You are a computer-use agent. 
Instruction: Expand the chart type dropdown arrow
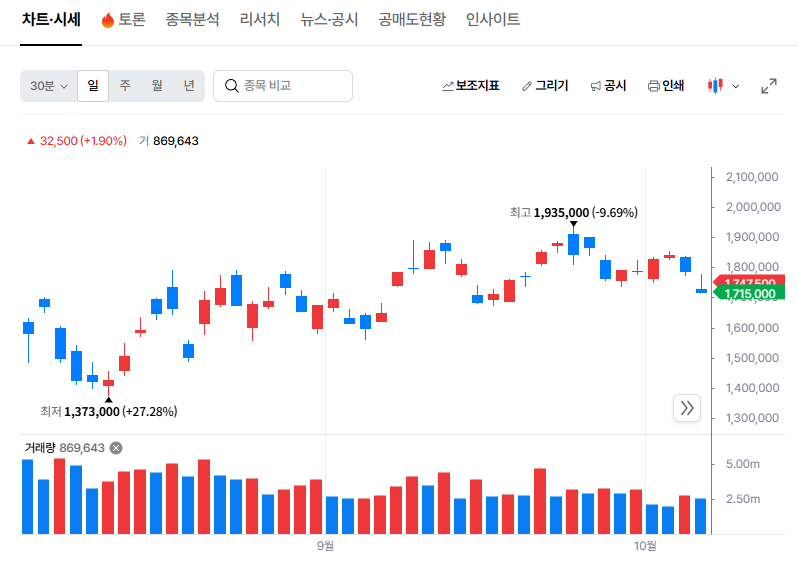pyautogui.click(x=735, y=87)
